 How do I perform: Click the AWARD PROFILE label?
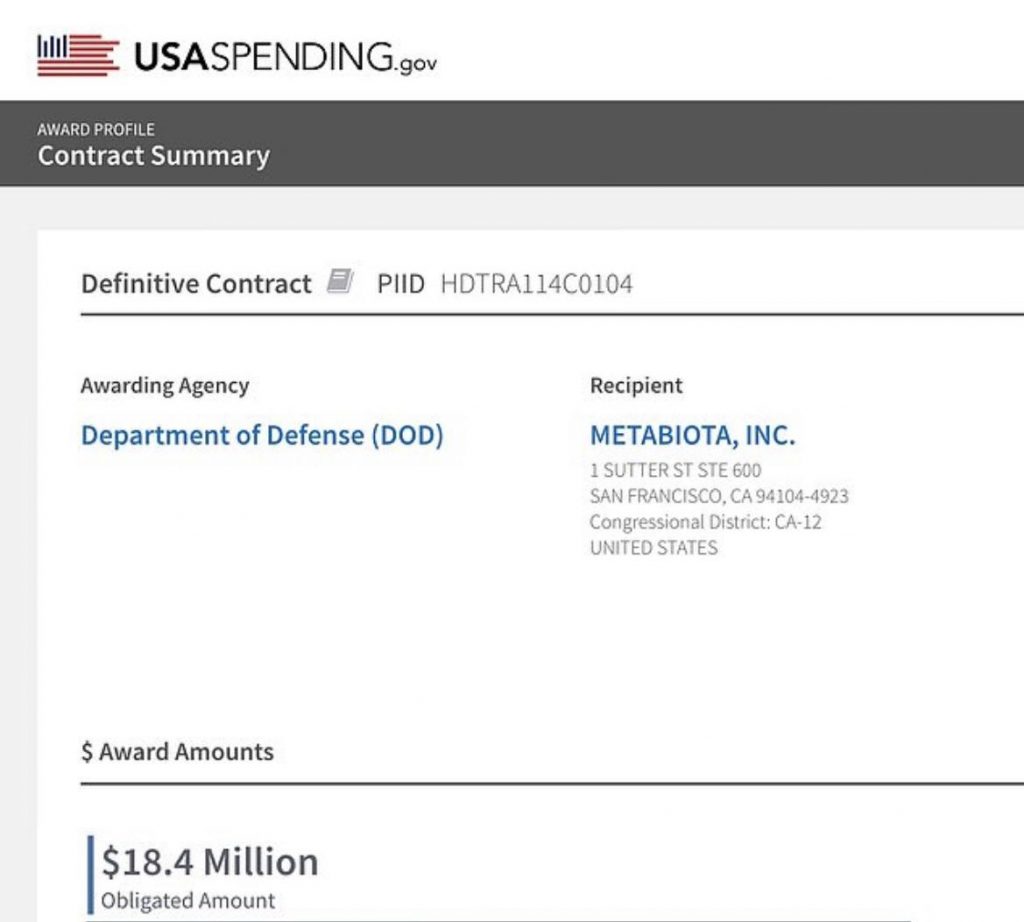coord(96,129)
